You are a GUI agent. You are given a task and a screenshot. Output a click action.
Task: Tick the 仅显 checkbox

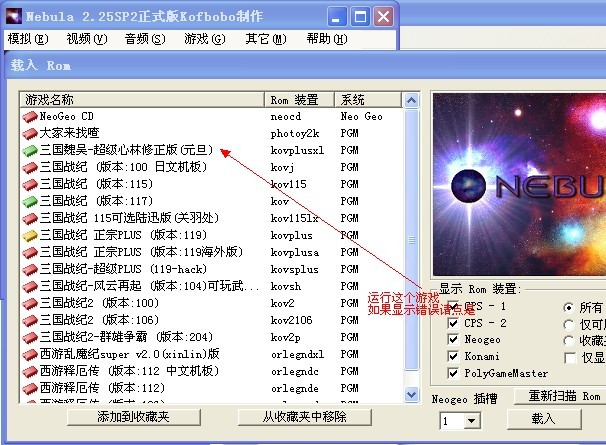coord(570,358)
